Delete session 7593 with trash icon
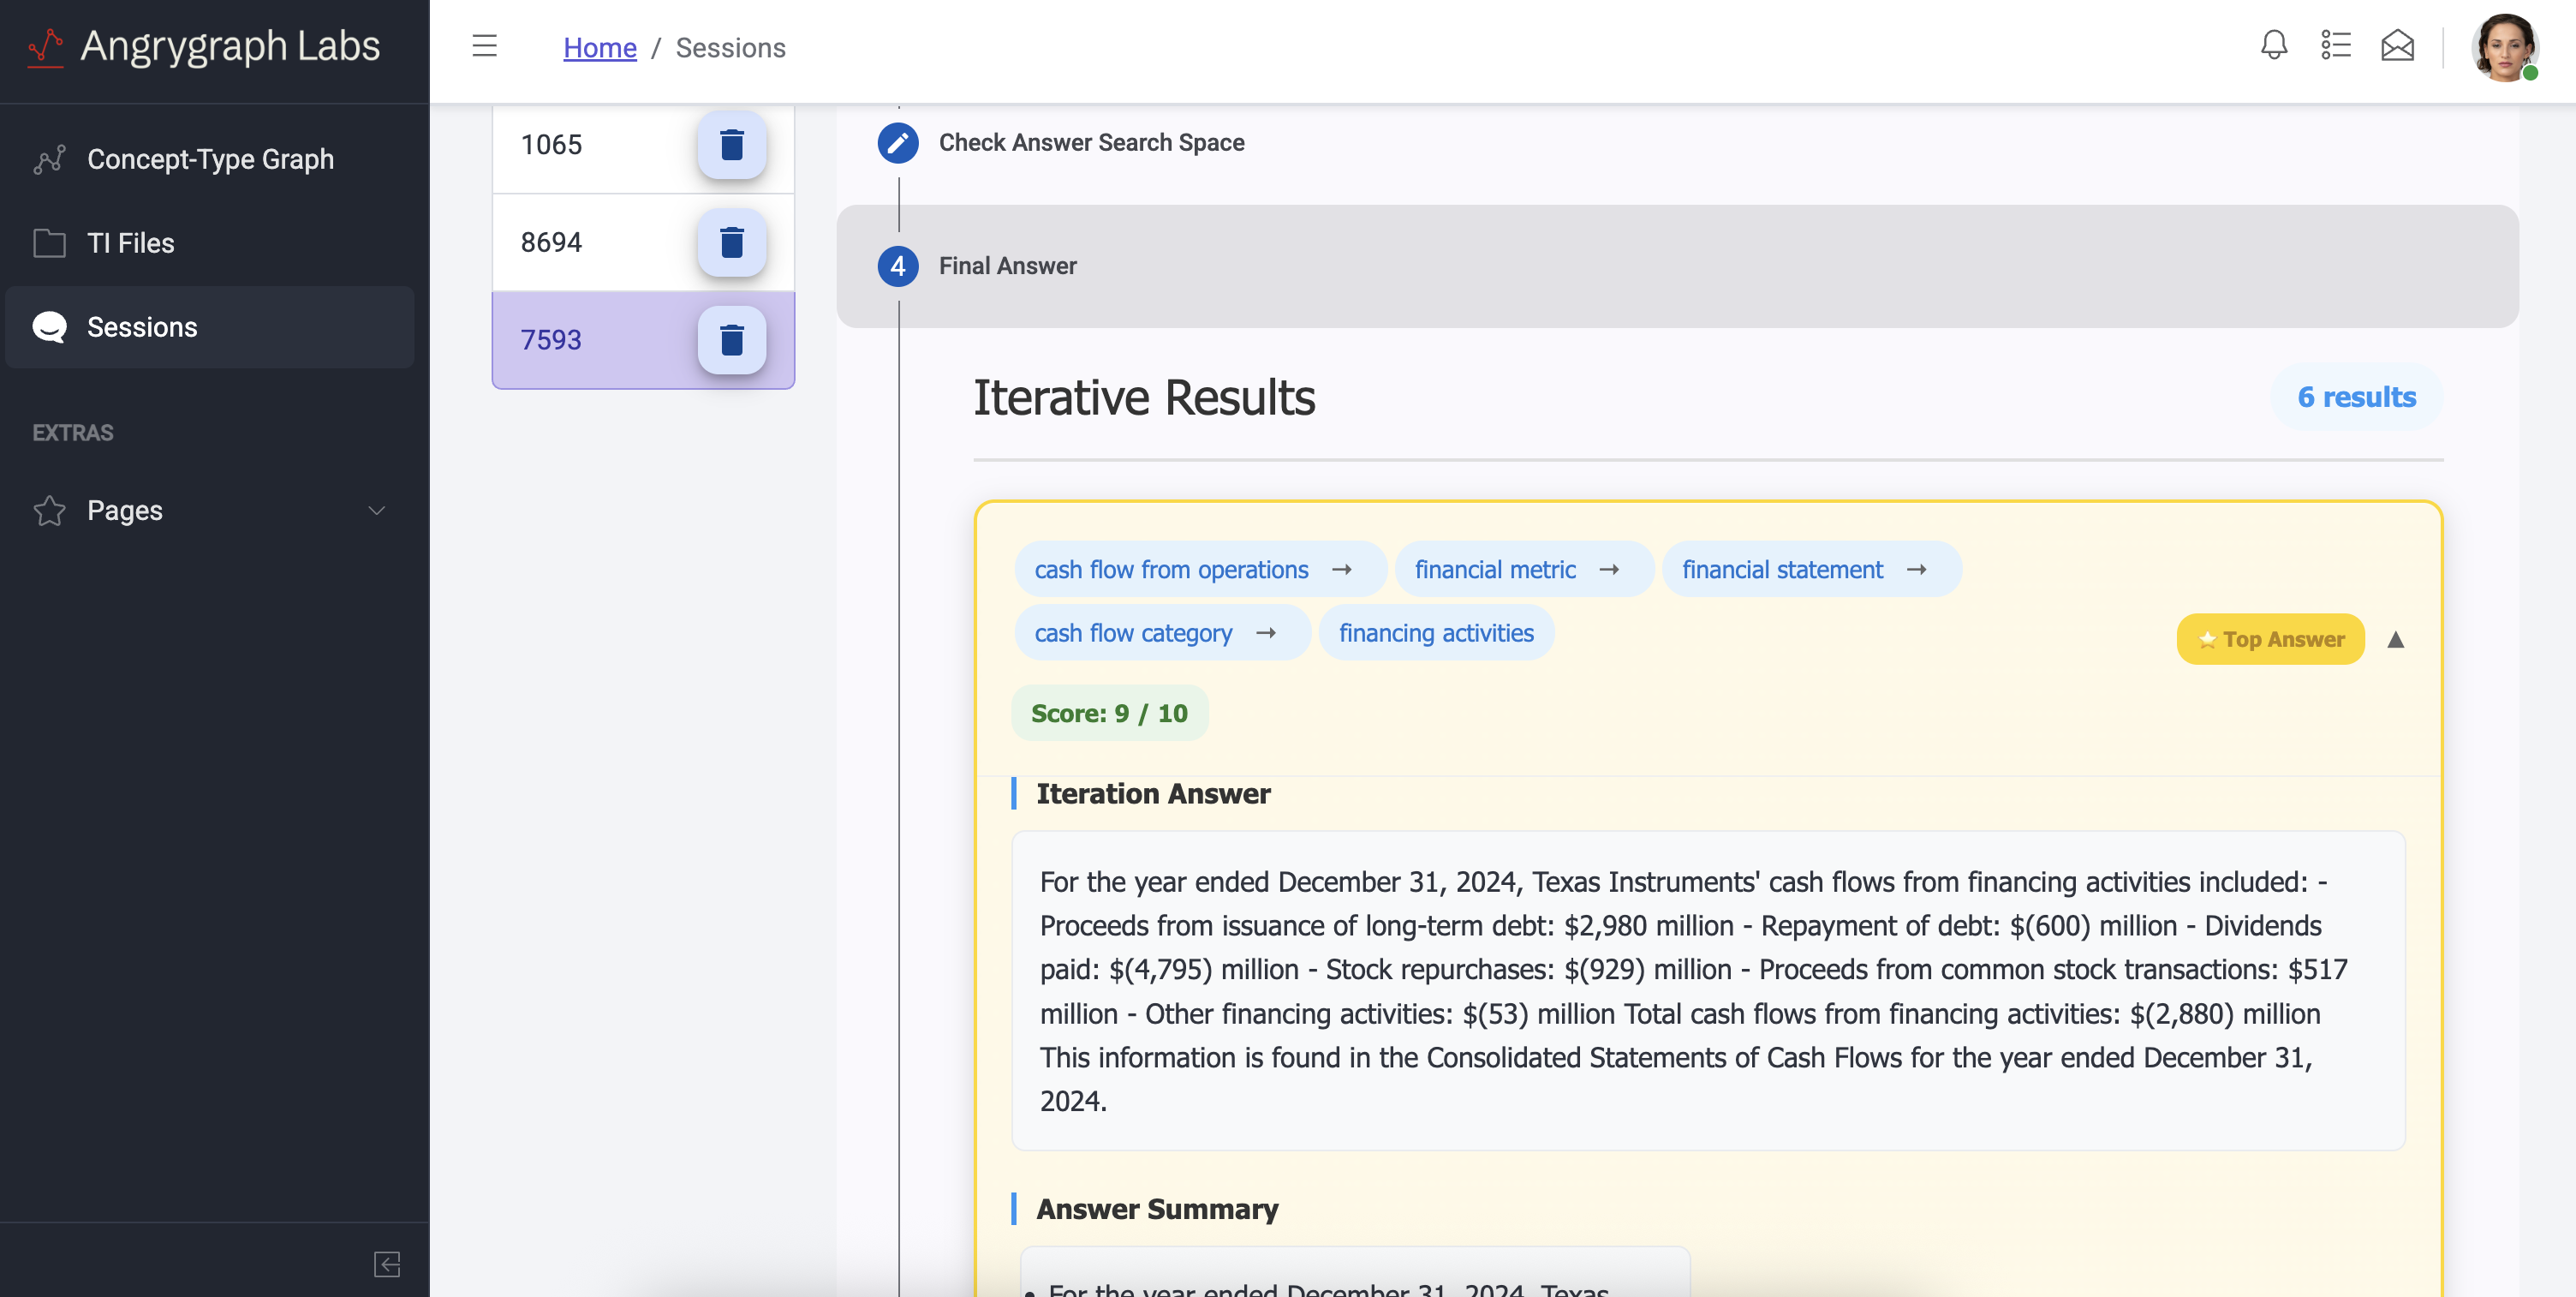Screen dimensions: 2576x1297 coord(732,340)
